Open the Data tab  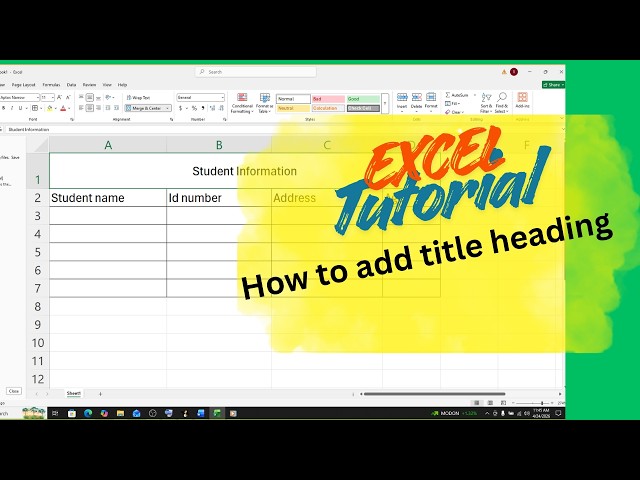tap(71, 85)
